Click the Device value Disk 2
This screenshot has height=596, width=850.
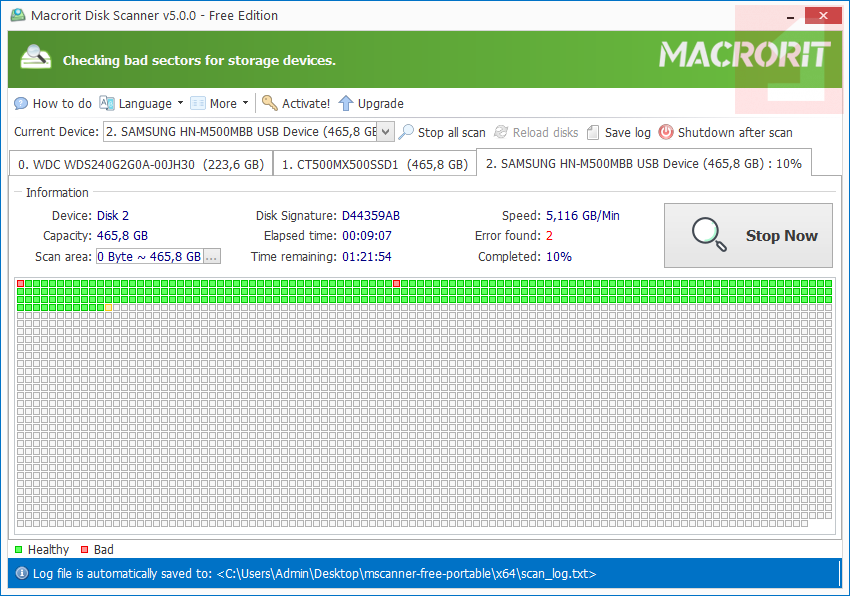pyautogui.click(x=113, y=216)
